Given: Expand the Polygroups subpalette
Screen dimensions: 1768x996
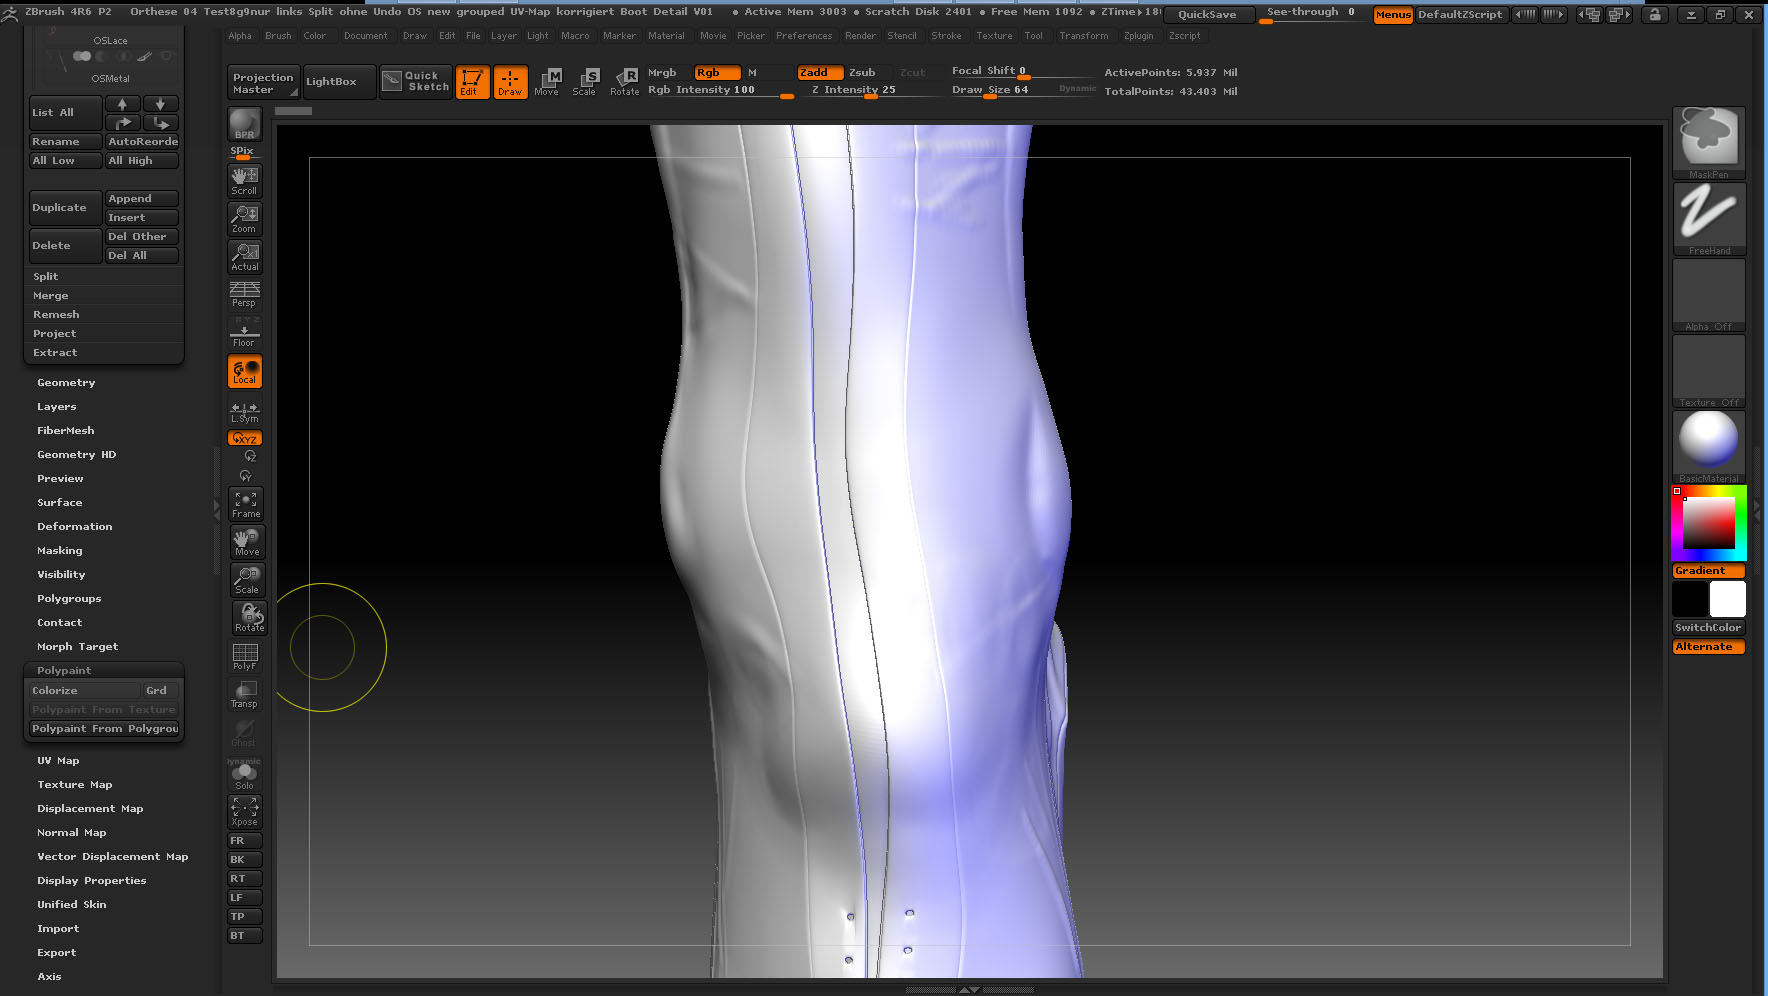Looking at the screenshot, I should (x=69, y=599).
